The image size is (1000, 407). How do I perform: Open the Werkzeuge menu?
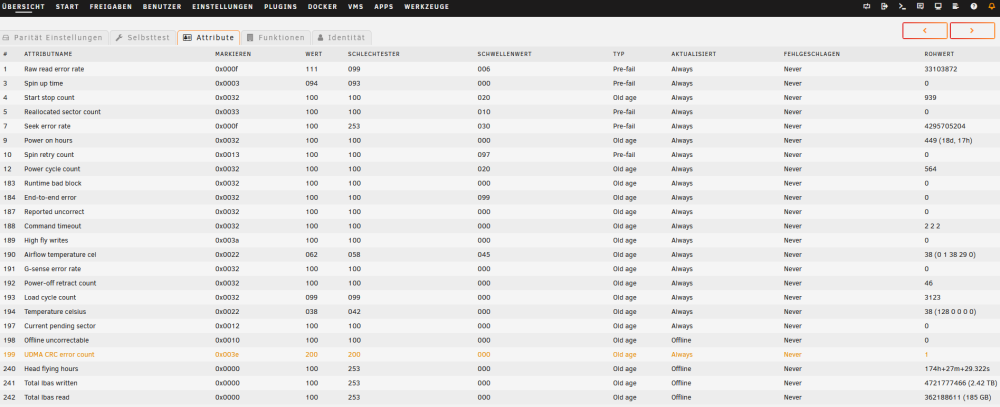[426, 6]
